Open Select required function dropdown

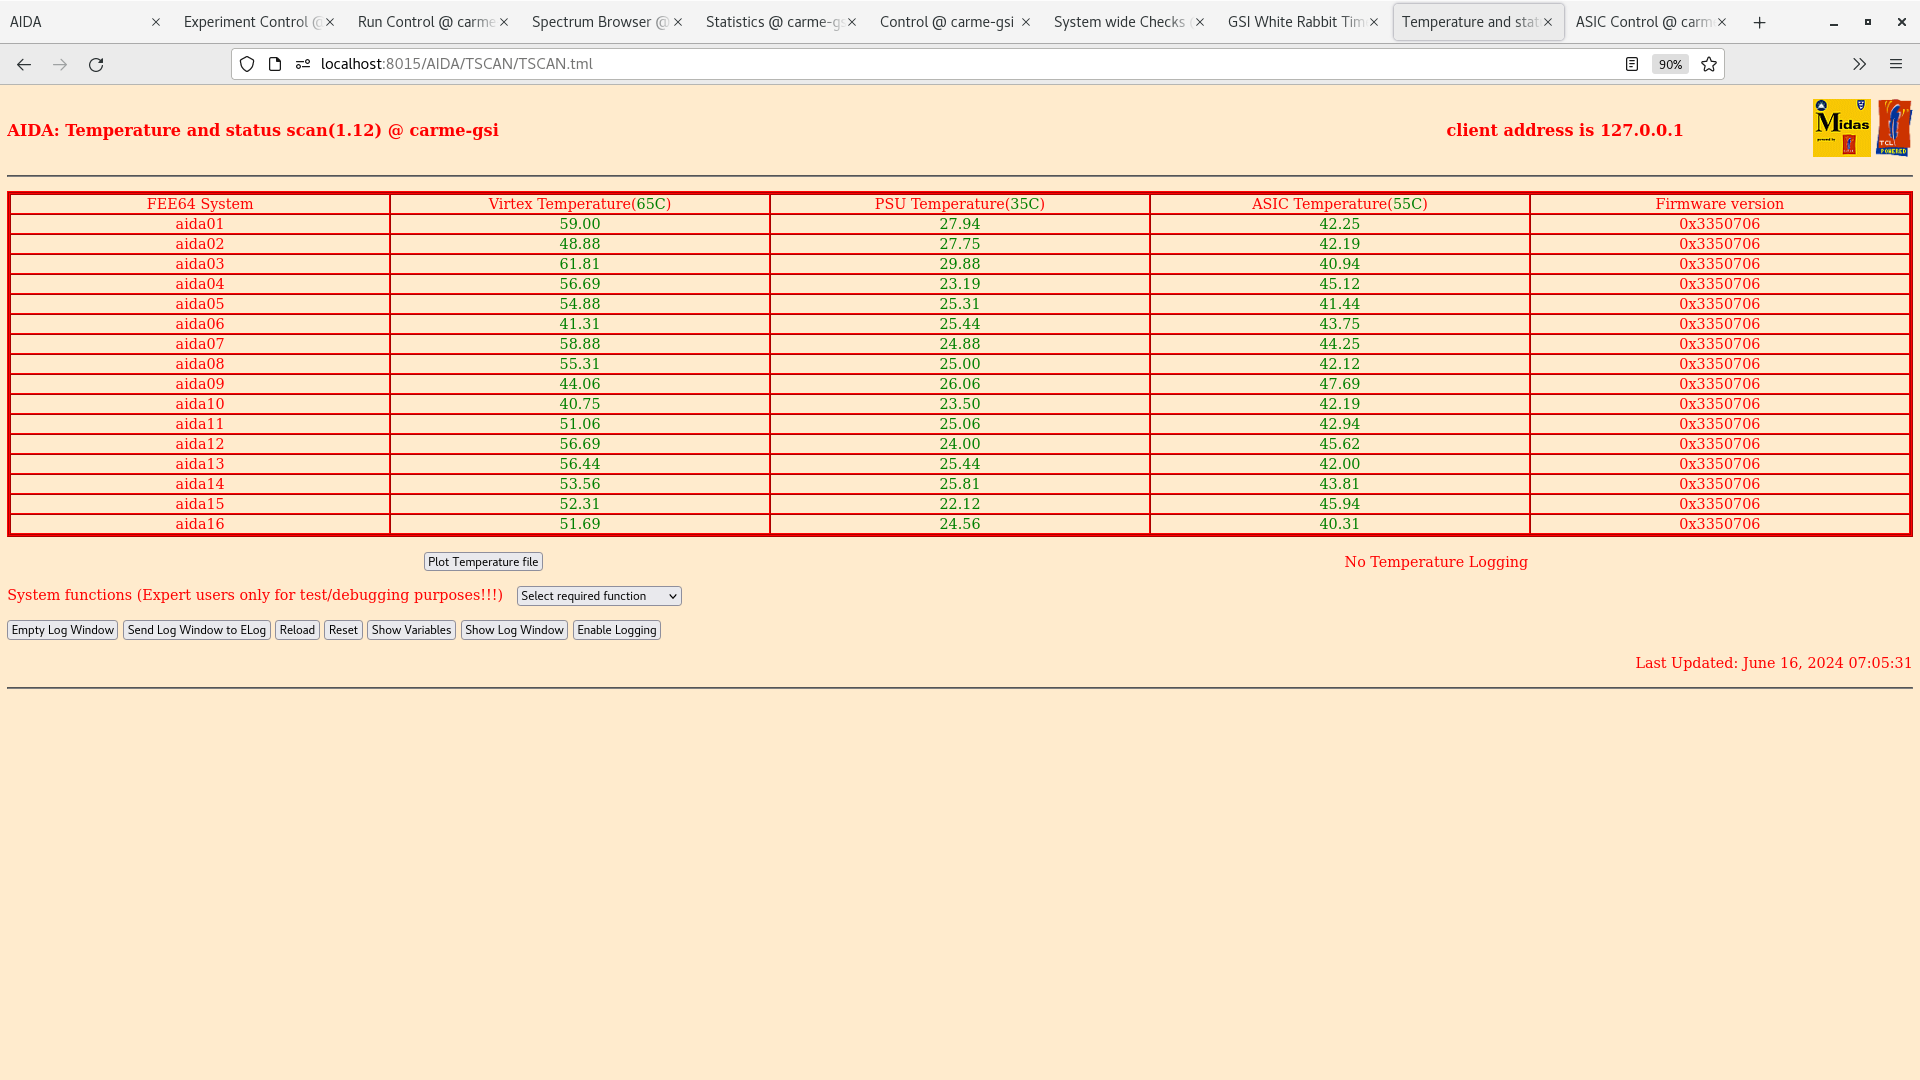(597, 596)
